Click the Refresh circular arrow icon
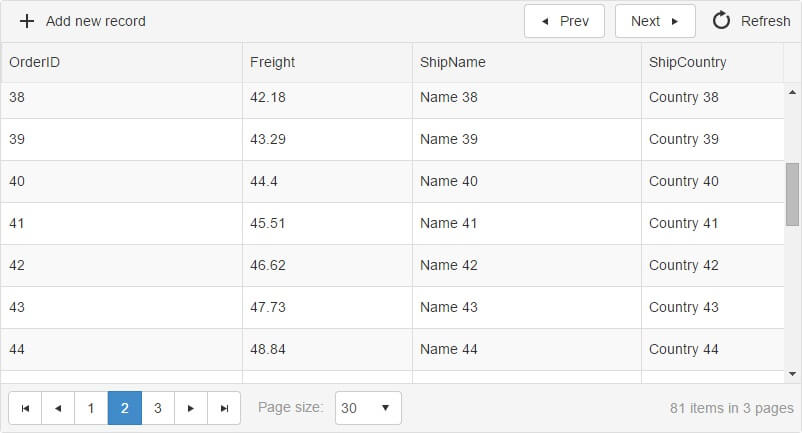Viewport: 802px width, 433px height. [721, 21]
